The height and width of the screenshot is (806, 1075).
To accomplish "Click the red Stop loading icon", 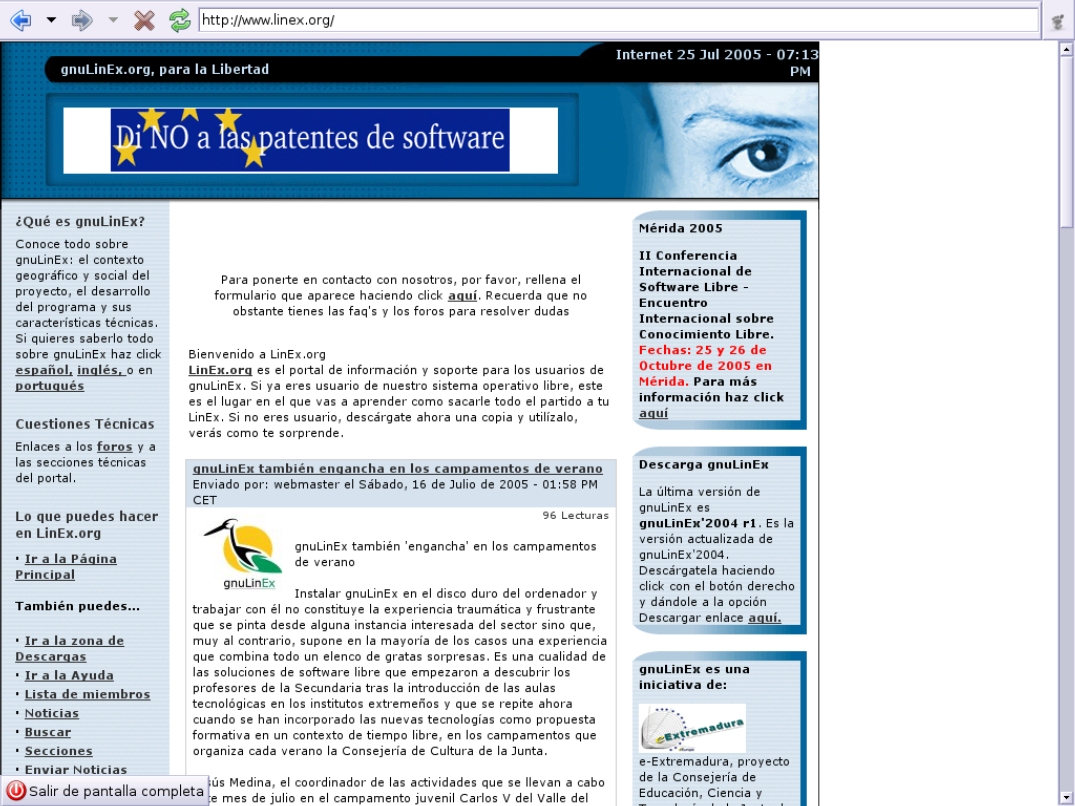I will (x=144, y=20).
